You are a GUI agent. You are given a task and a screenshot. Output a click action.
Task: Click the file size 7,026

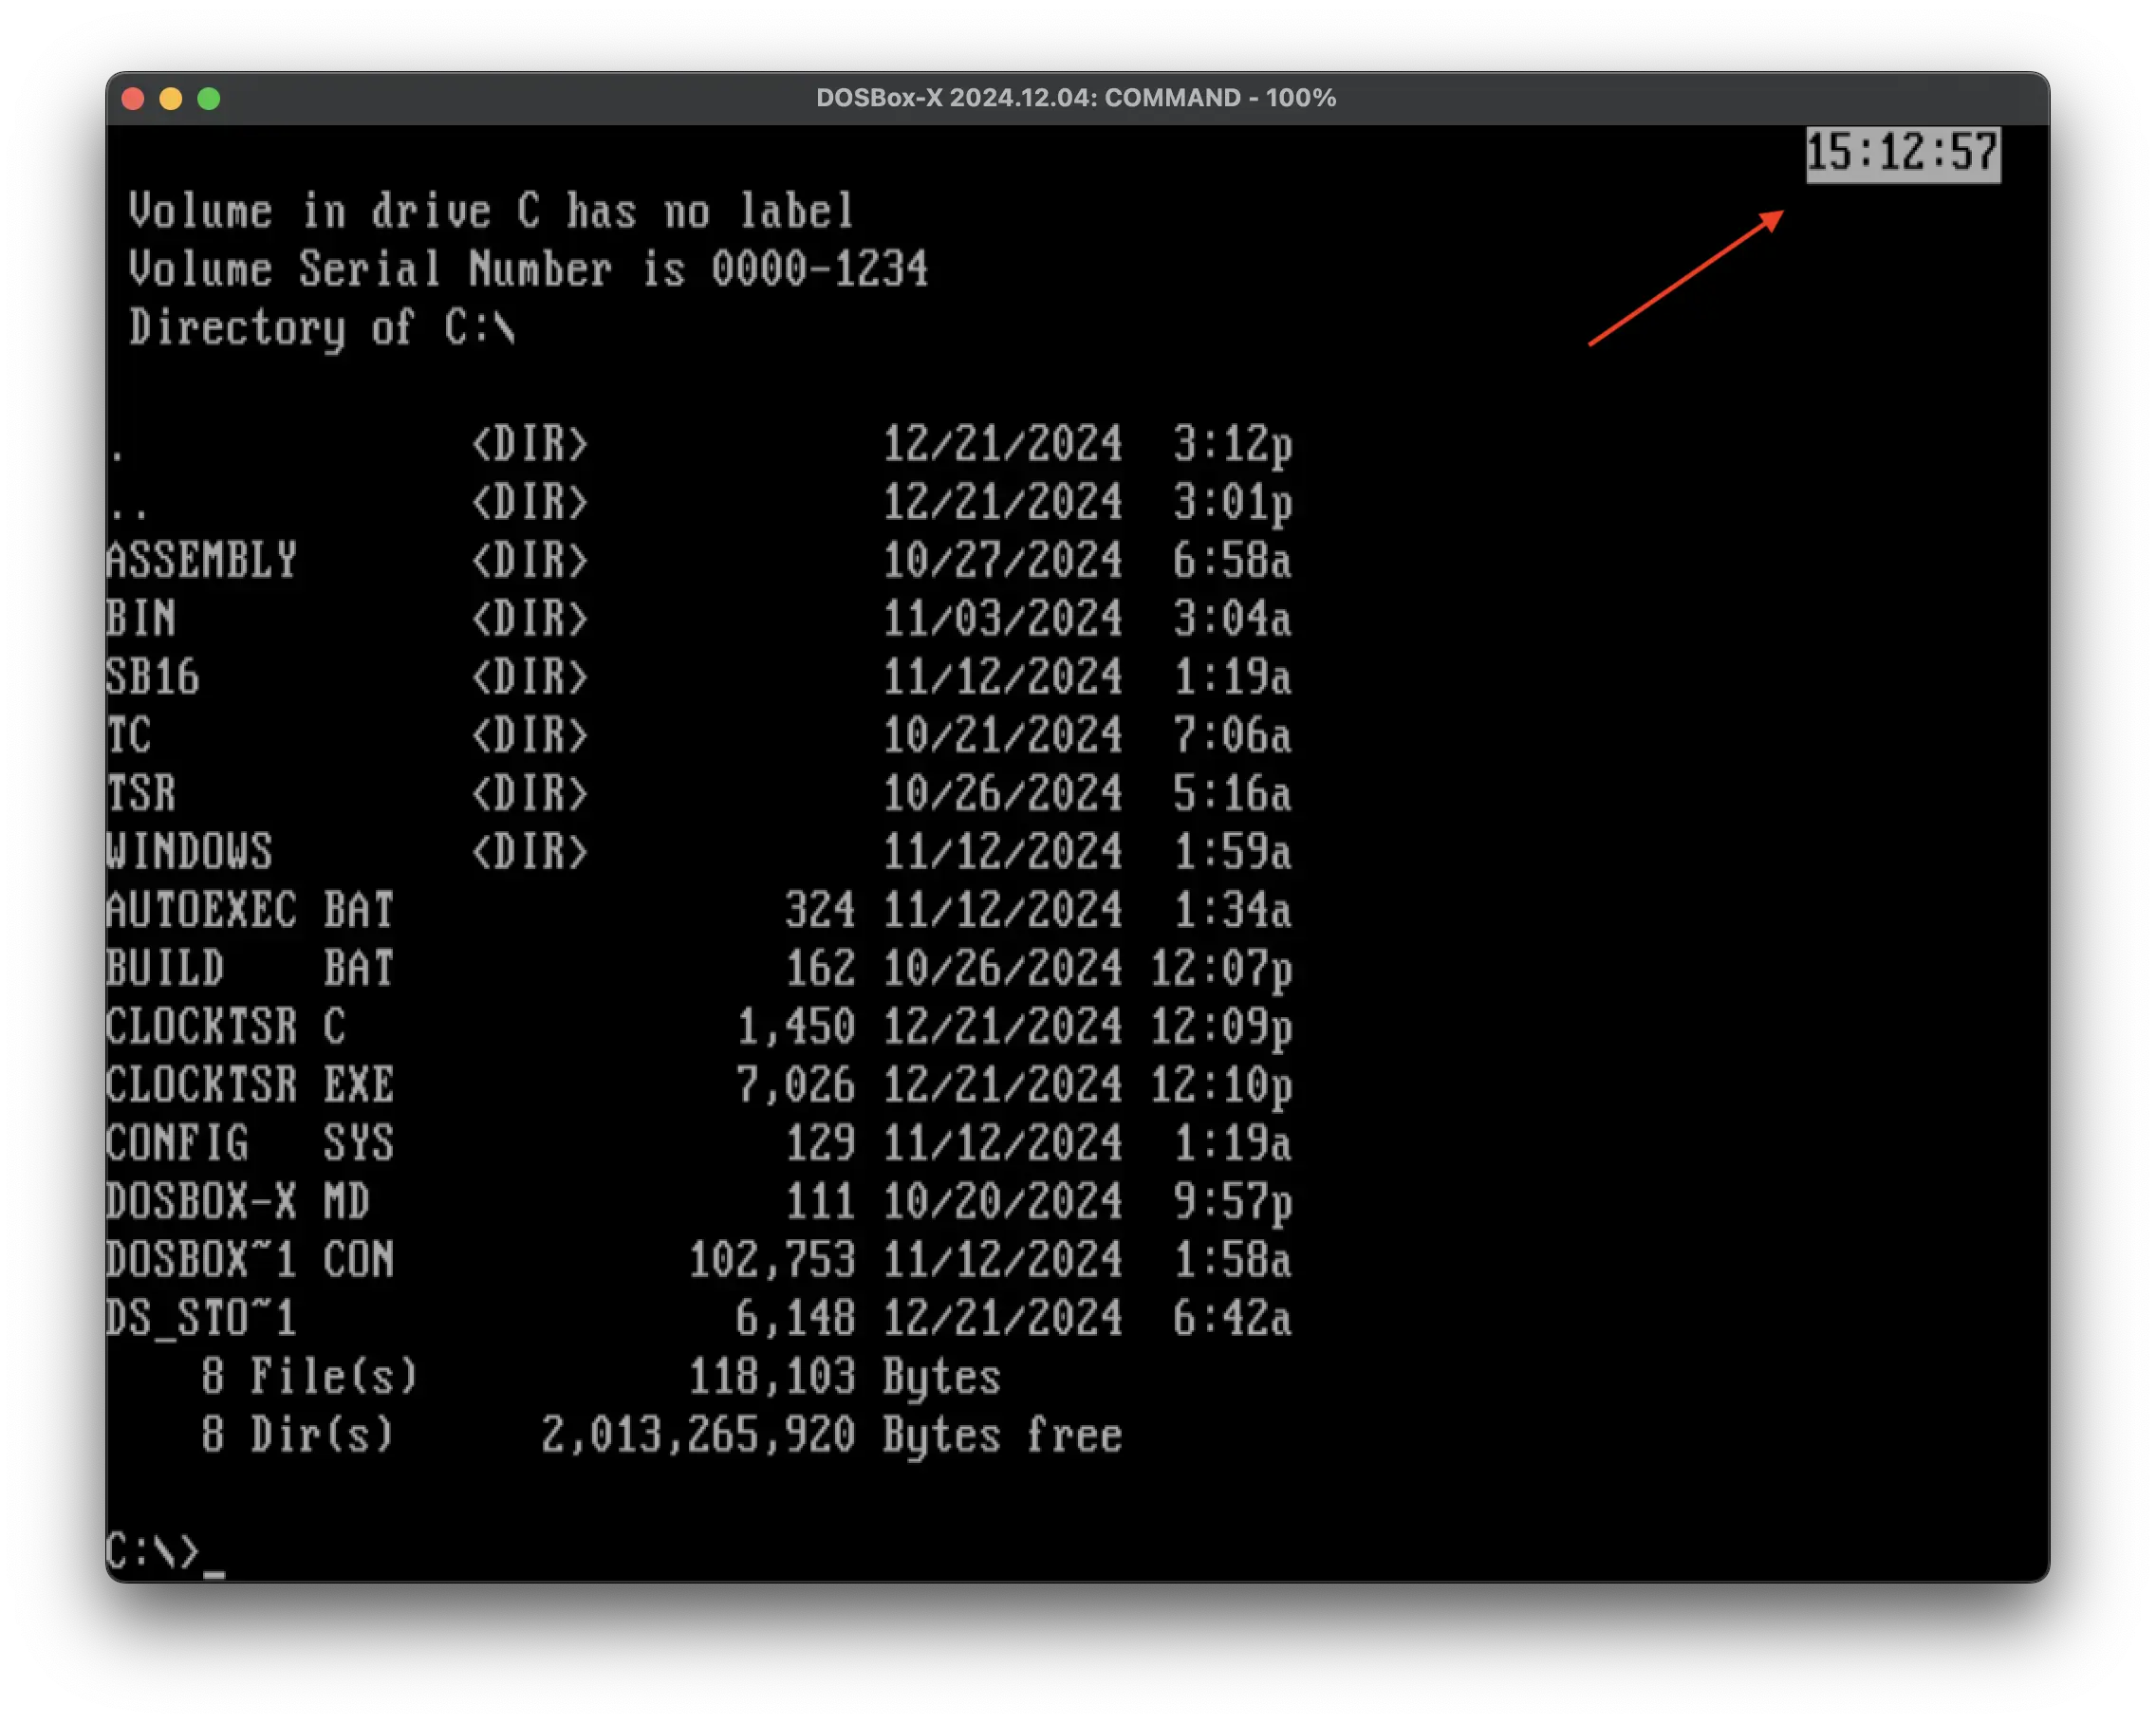coord(796,1085)
